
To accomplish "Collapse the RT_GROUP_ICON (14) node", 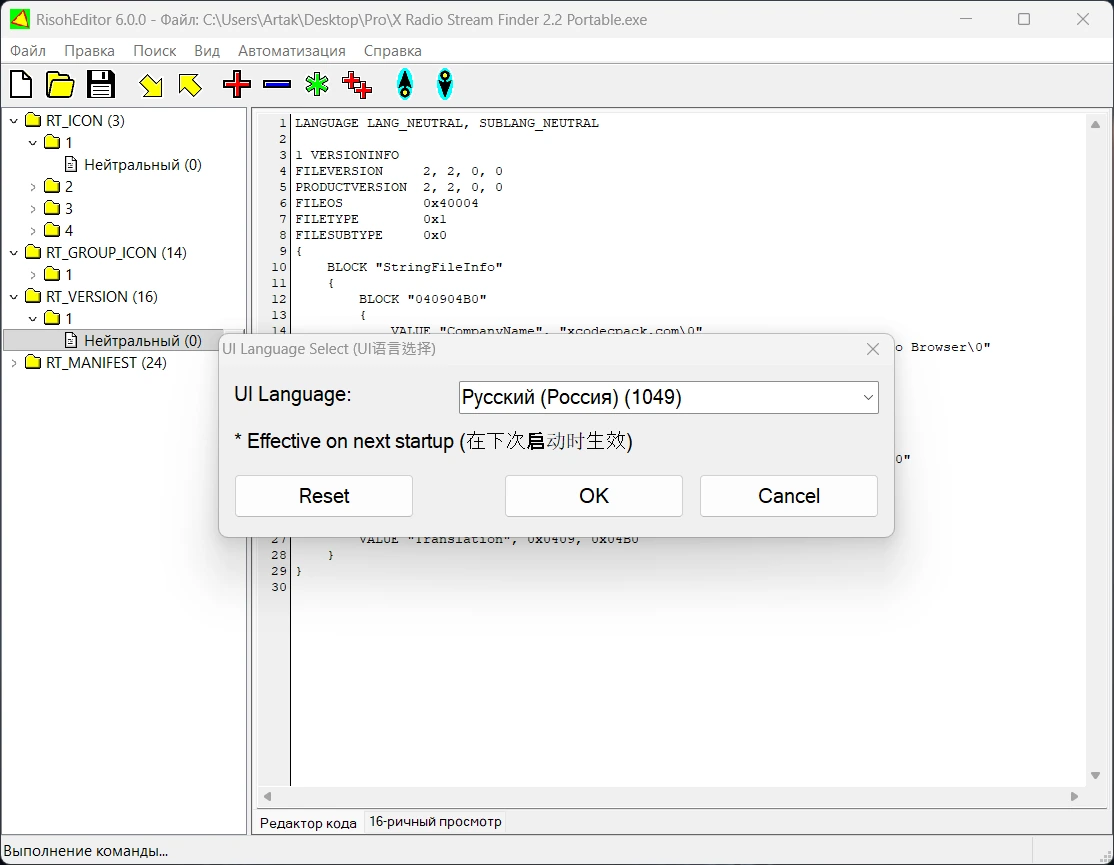I will point(13,253).
